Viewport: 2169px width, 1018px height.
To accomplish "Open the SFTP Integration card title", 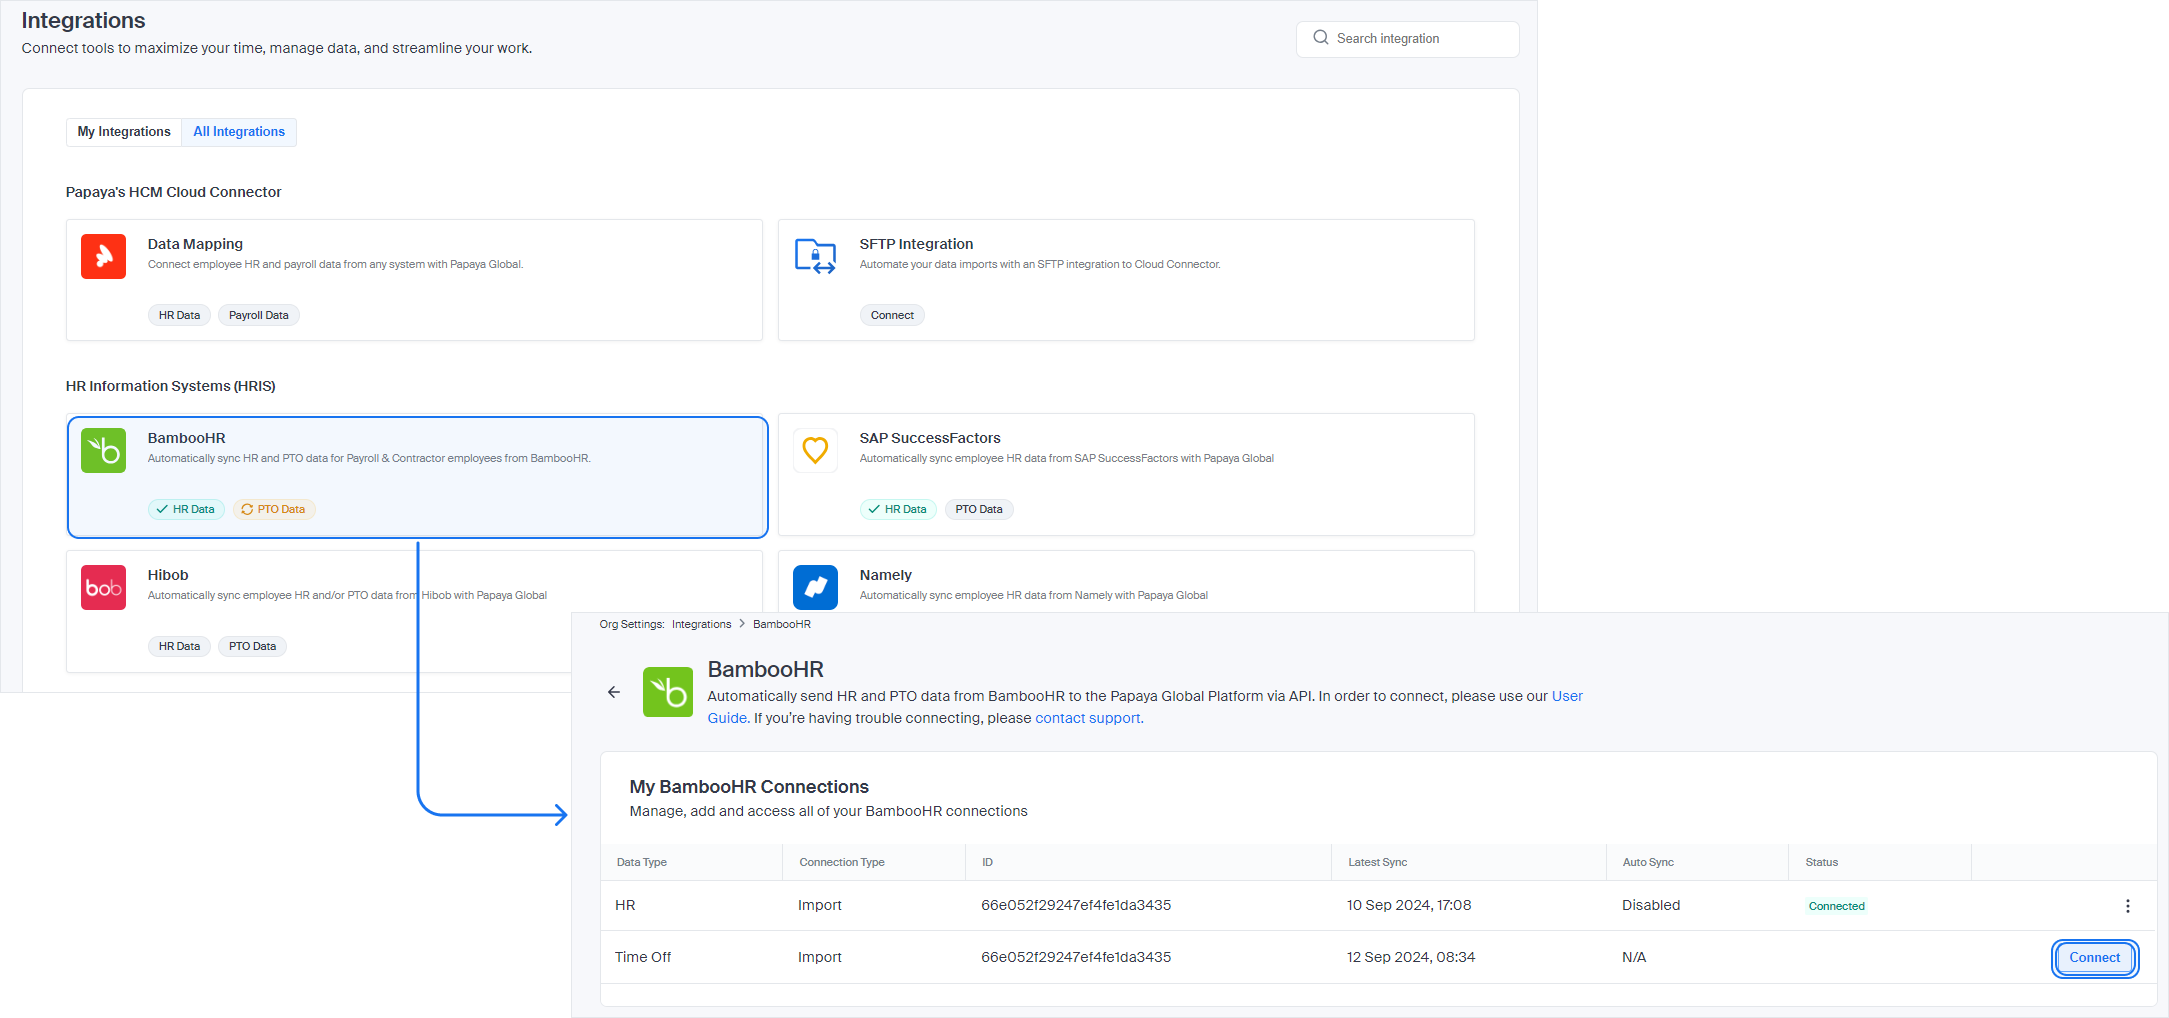I will point(916,244).
